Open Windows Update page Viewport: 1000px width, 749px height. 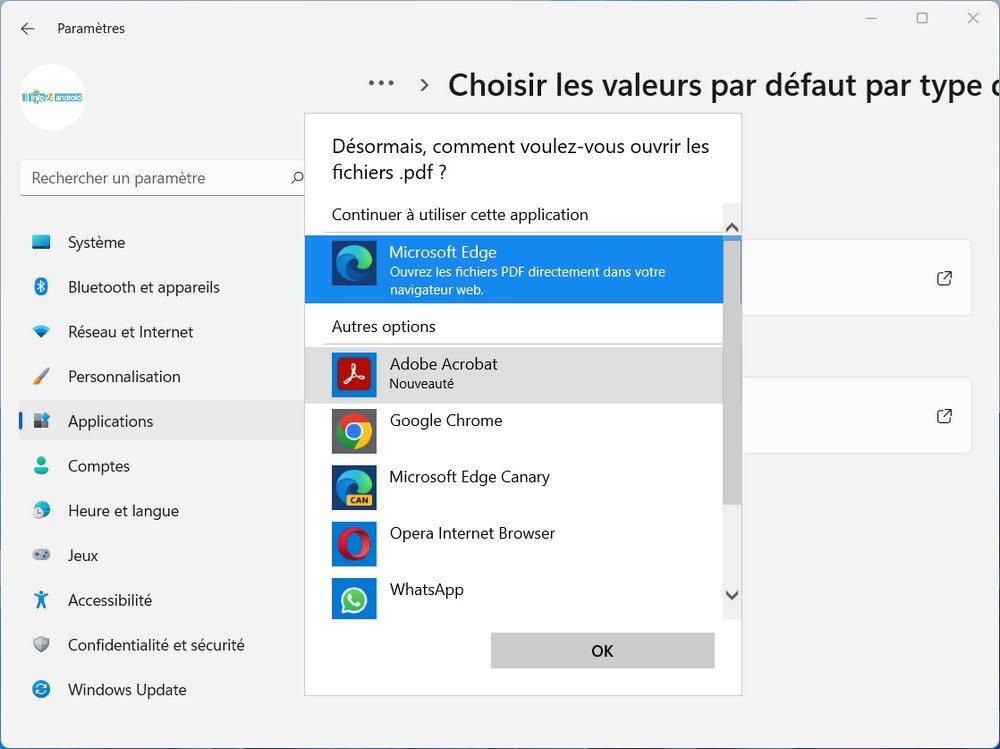point(163,690)
